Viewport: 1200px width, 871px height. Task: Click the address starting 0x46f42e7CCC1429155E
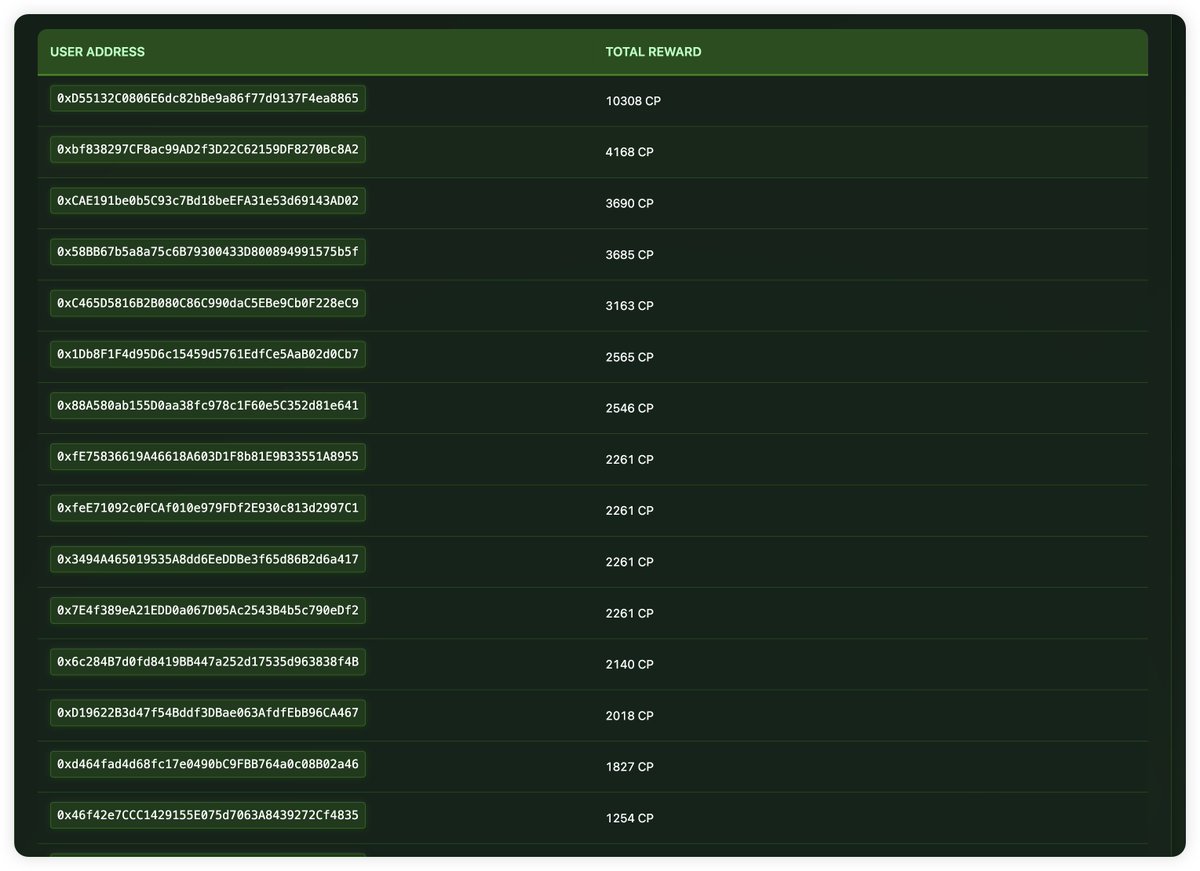point(205,815)
